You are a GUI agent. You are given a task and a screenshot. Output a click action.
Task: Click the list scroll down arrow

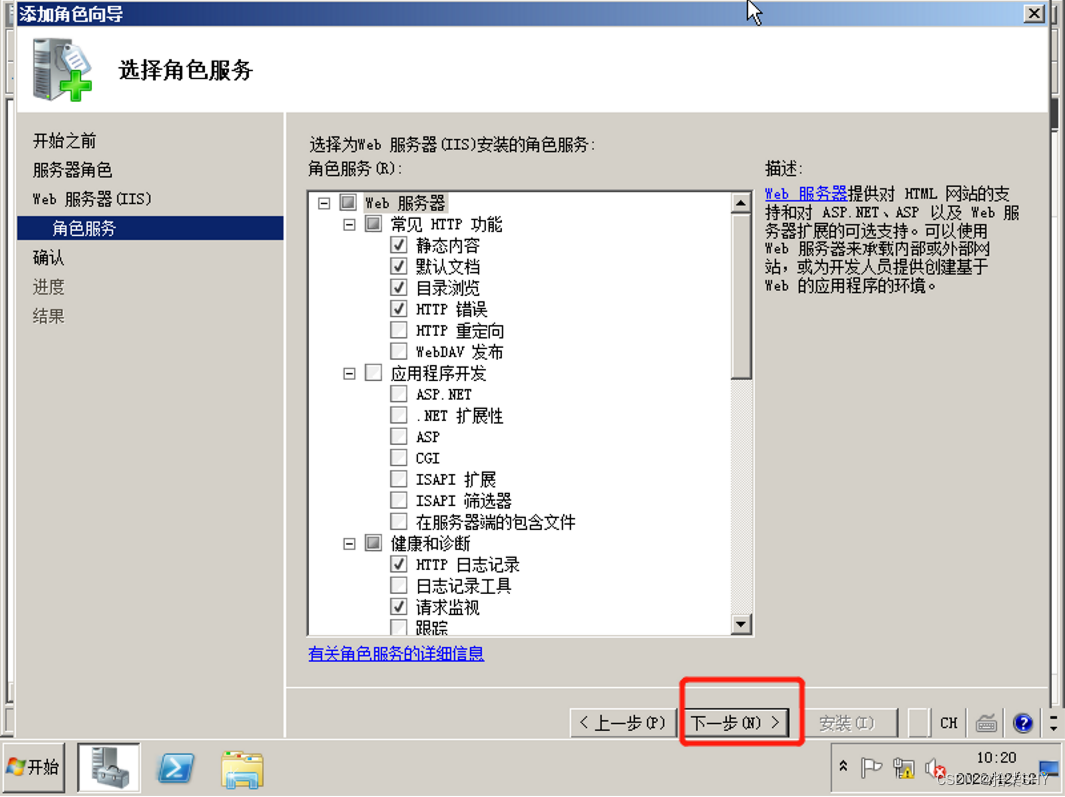741,624
